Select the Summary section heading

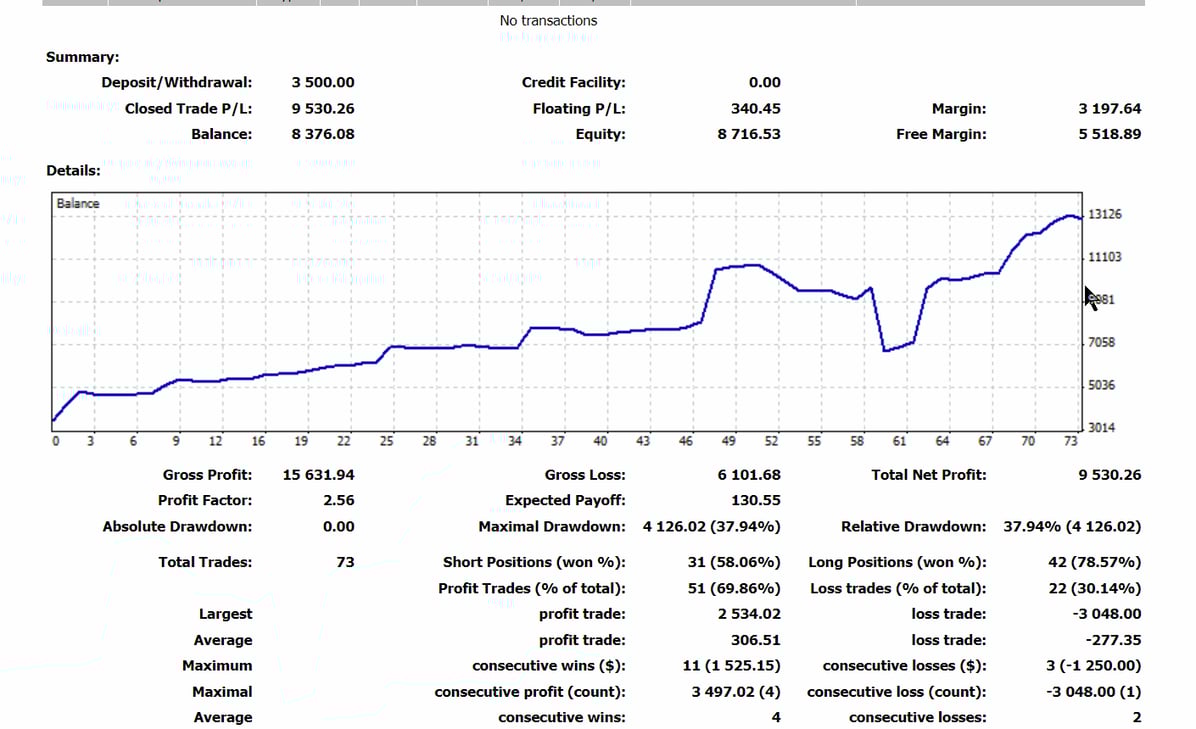82,58
